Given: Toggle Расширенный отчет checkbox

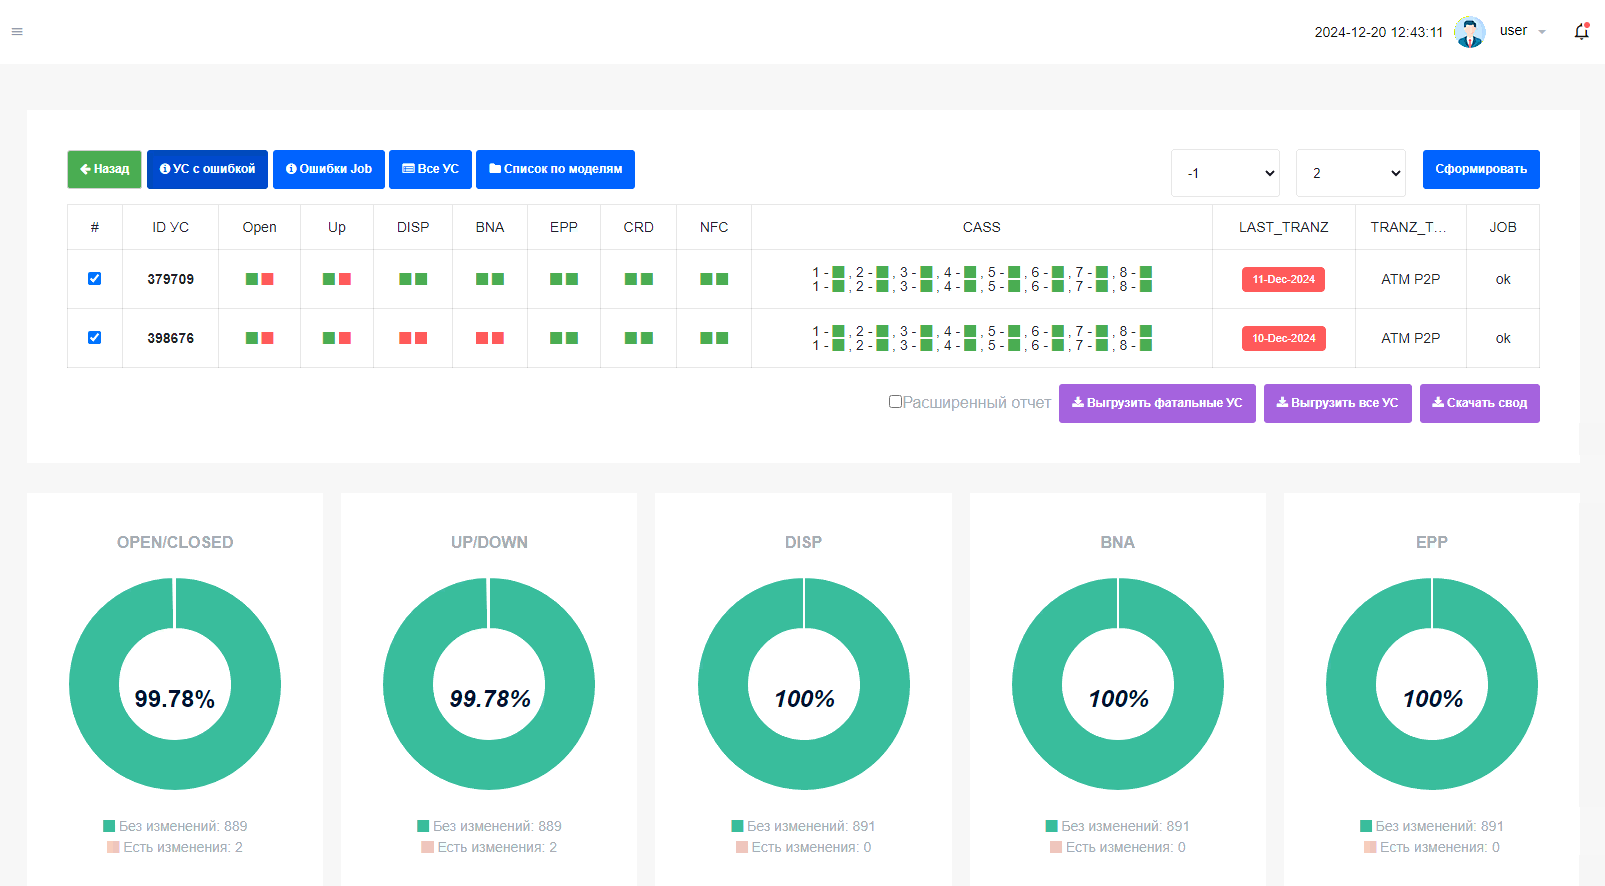Looking at the screenshot, I should point(895,401).
